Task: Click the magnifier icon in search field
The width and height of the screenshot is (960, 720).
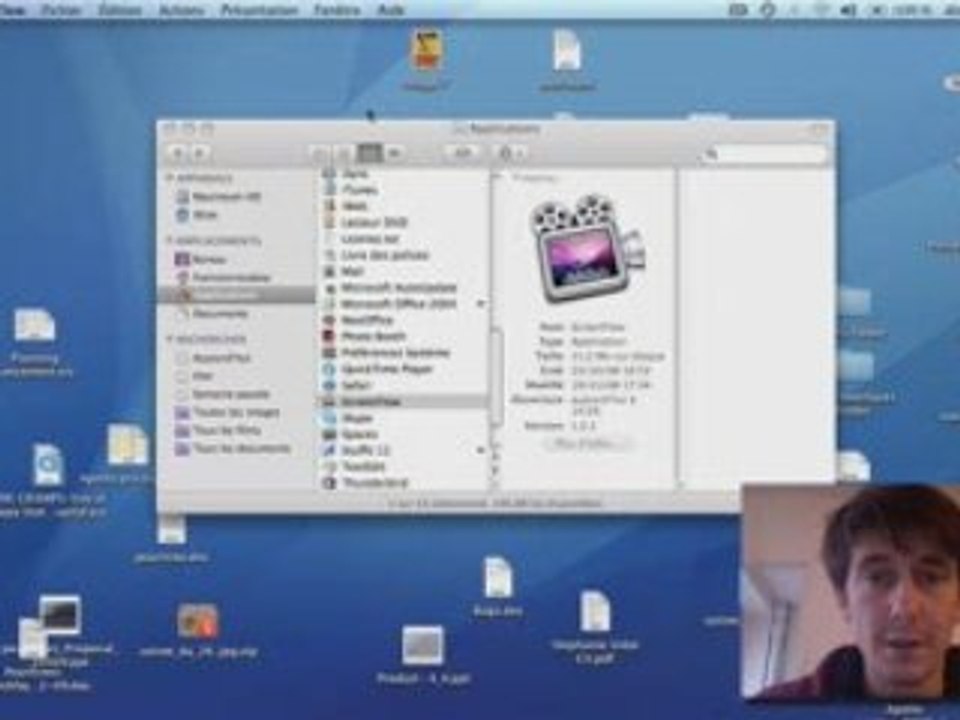Action: (x=711, y=154)
